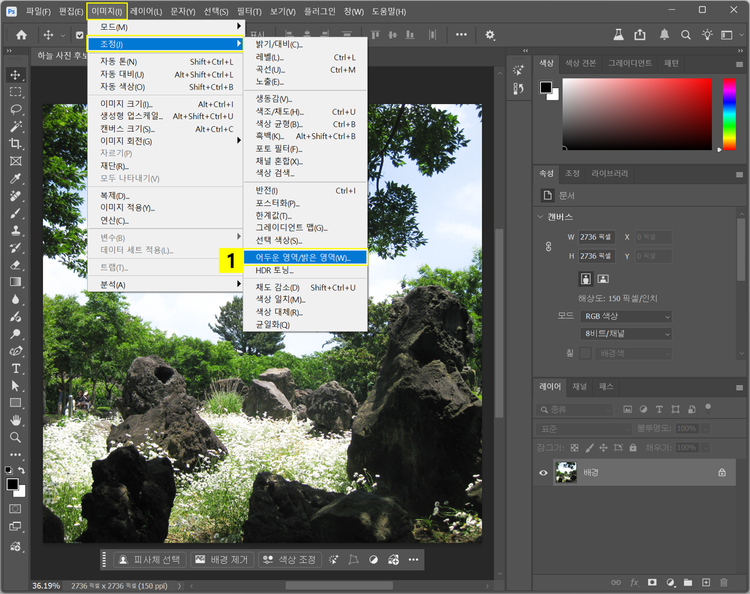
Task: Create a new layer with plus icon
Action: [705, 581]
